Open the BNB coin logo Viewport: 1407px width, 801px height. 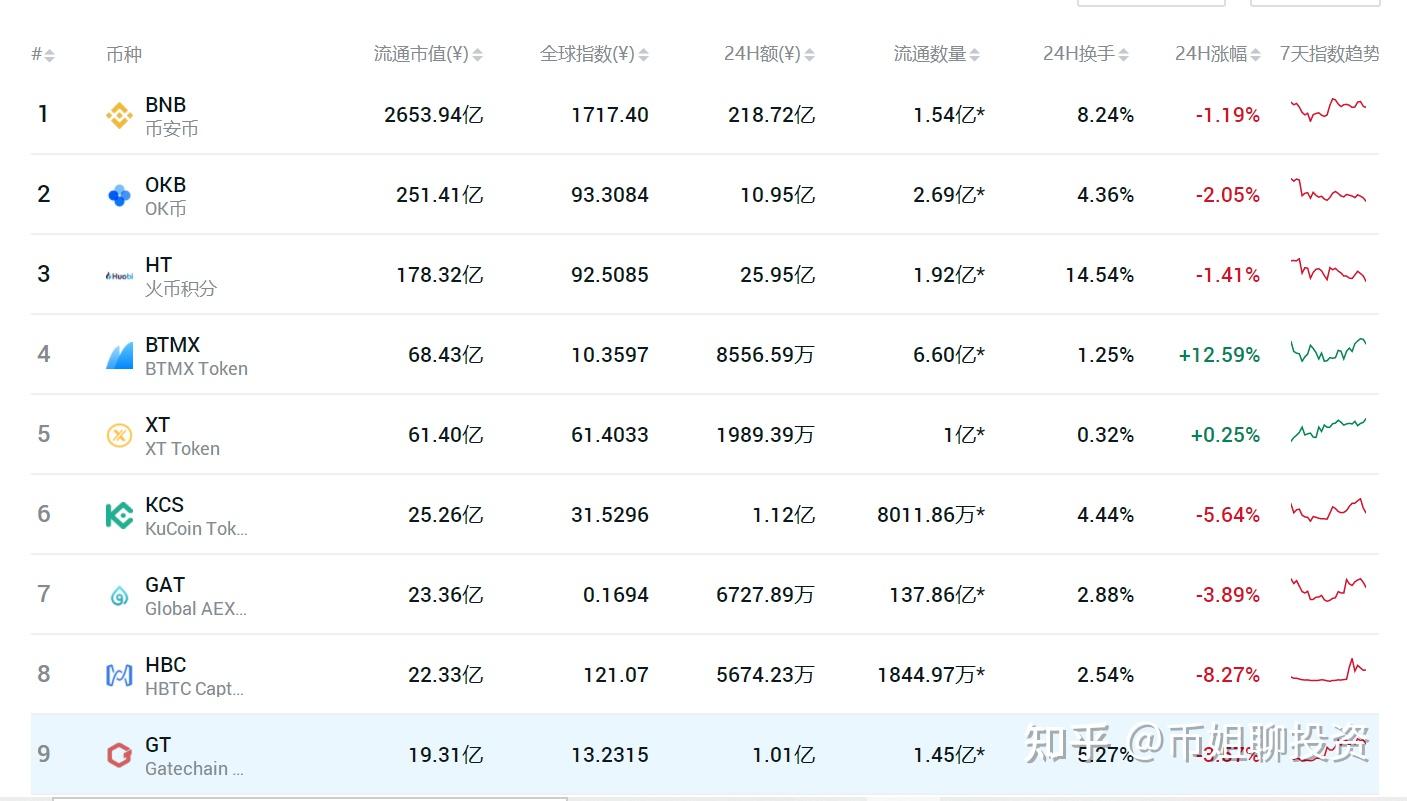pyautogui.click(x=119, y=116)
